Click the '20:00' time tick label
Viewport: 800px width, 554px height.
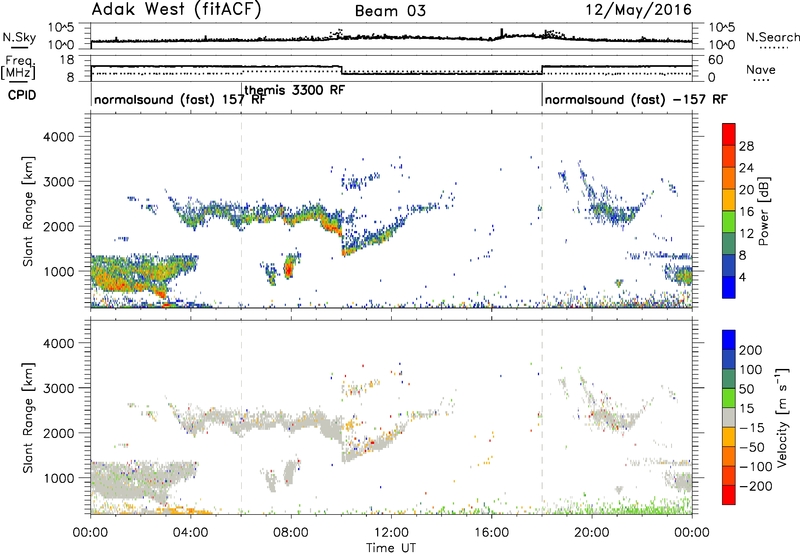(591, 533)
